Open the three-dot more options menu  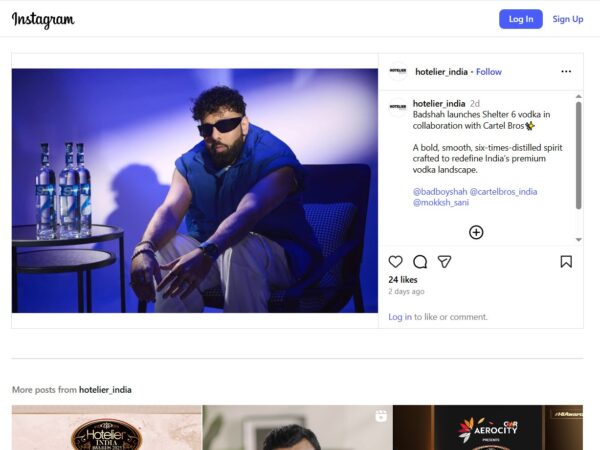[x=566, y=72]
